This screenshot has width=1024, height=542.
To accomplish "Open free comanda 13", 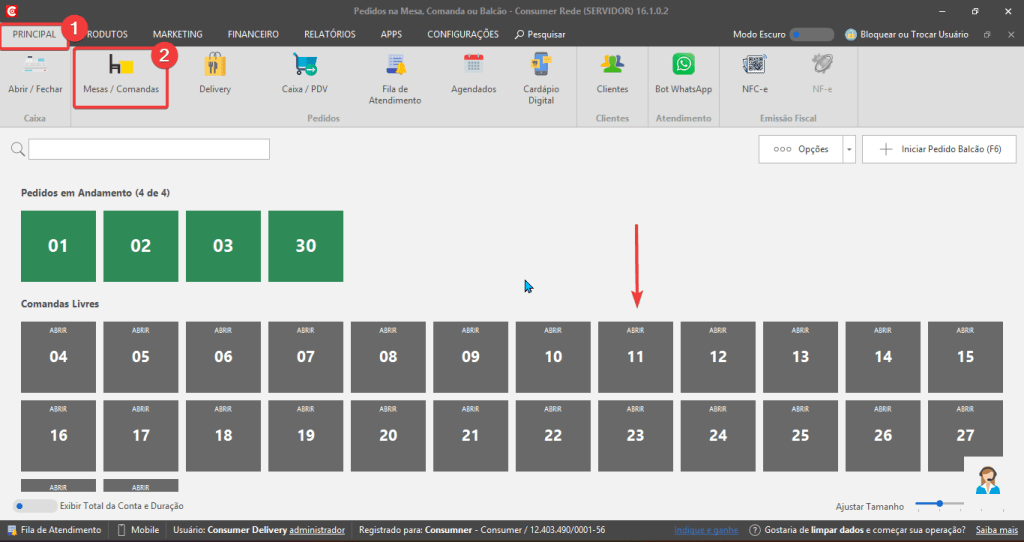I will (800, 357).
